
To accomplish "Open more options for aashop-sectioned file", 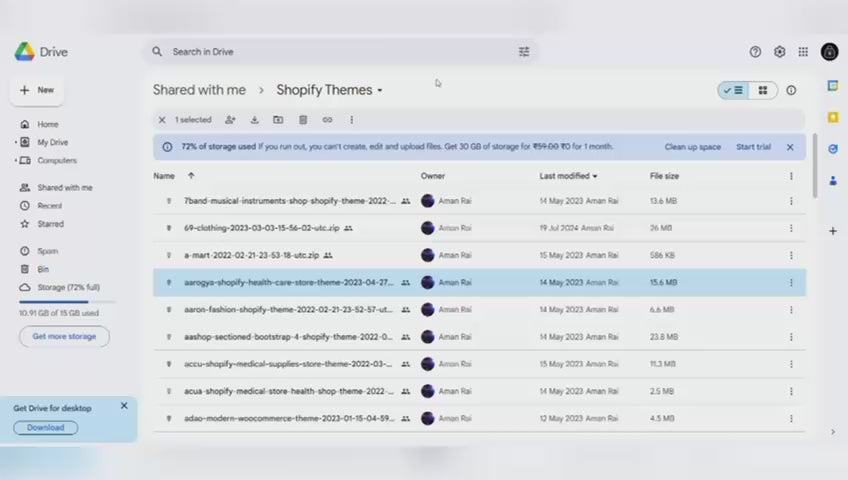I will coord(791,337).
